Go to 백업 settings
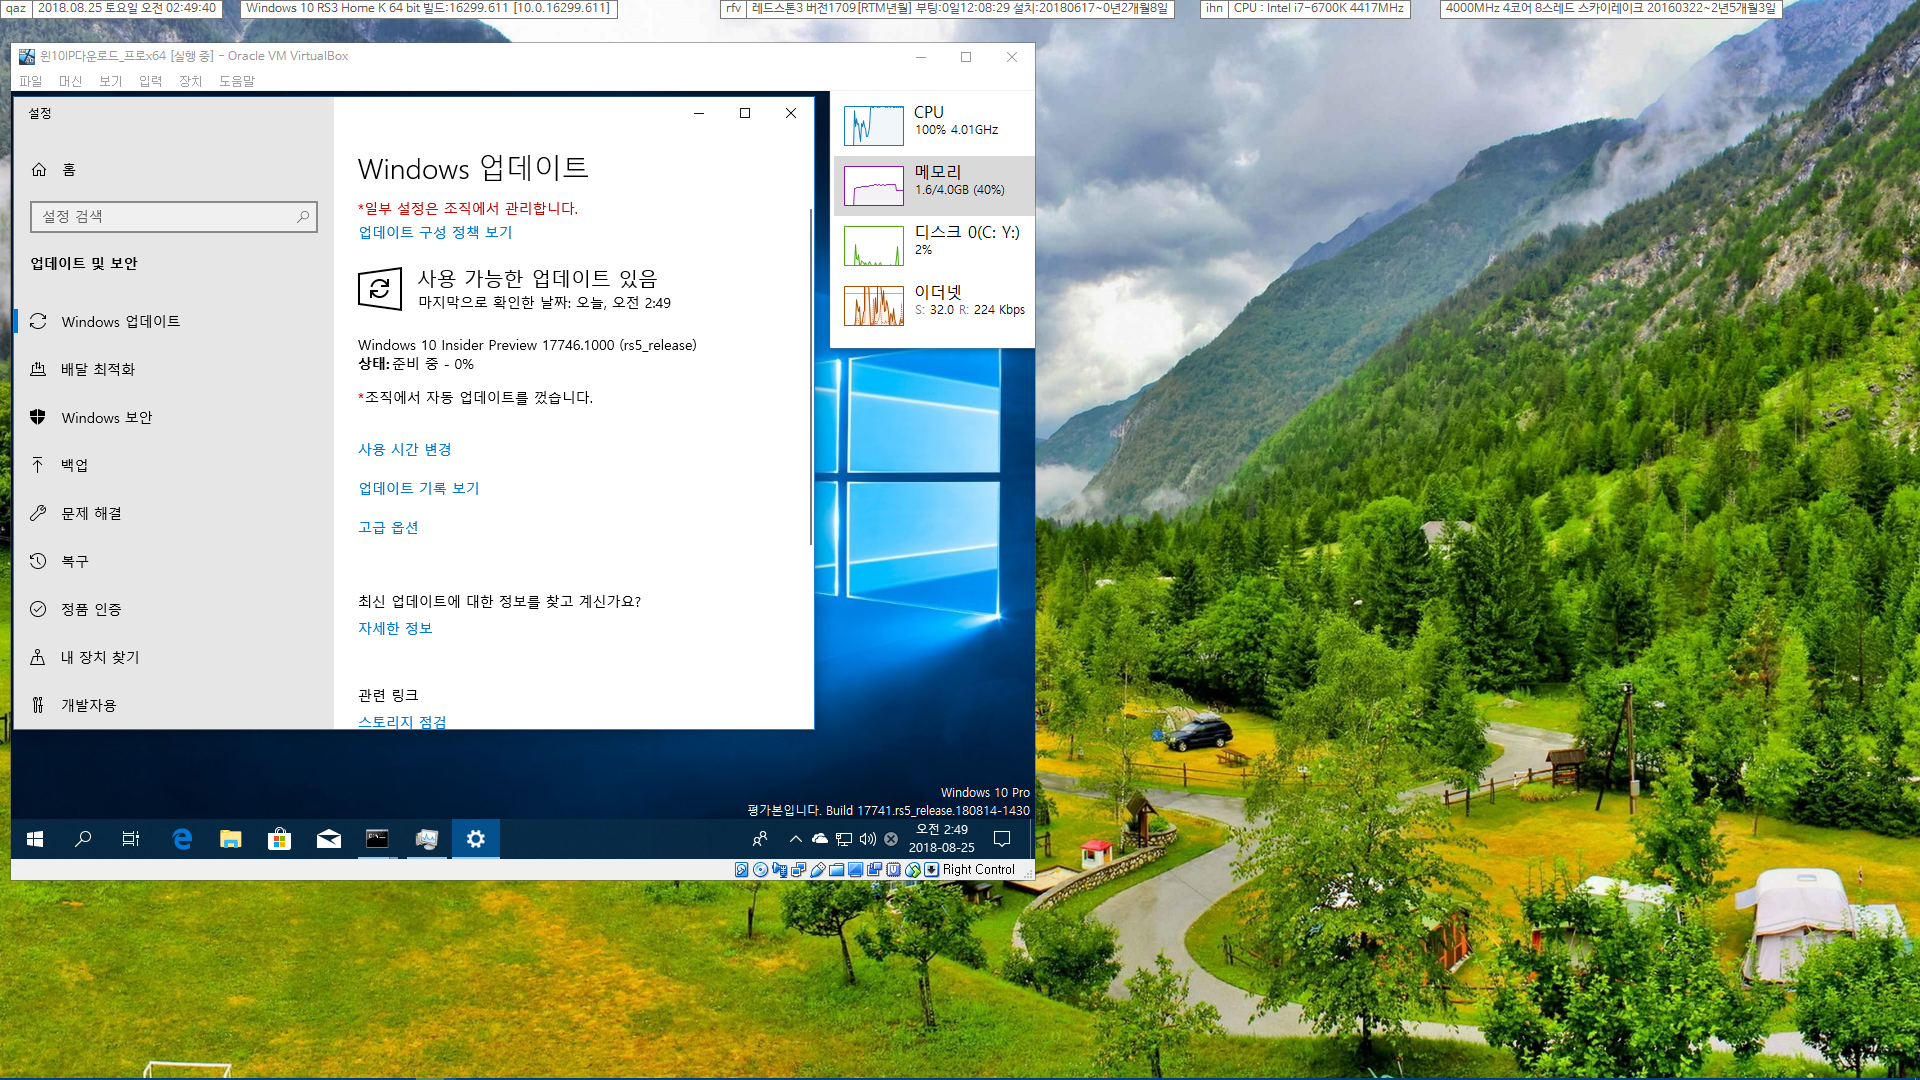The image size is (1920, 1080). point(173,465)
